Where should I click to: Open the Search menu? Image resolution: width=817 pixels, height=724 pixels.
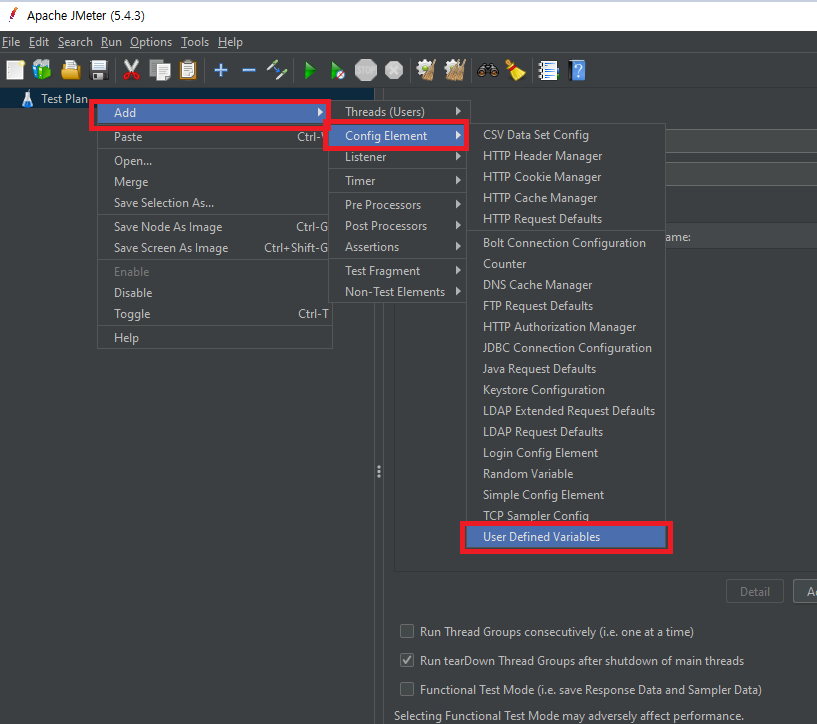coord(75,42)
